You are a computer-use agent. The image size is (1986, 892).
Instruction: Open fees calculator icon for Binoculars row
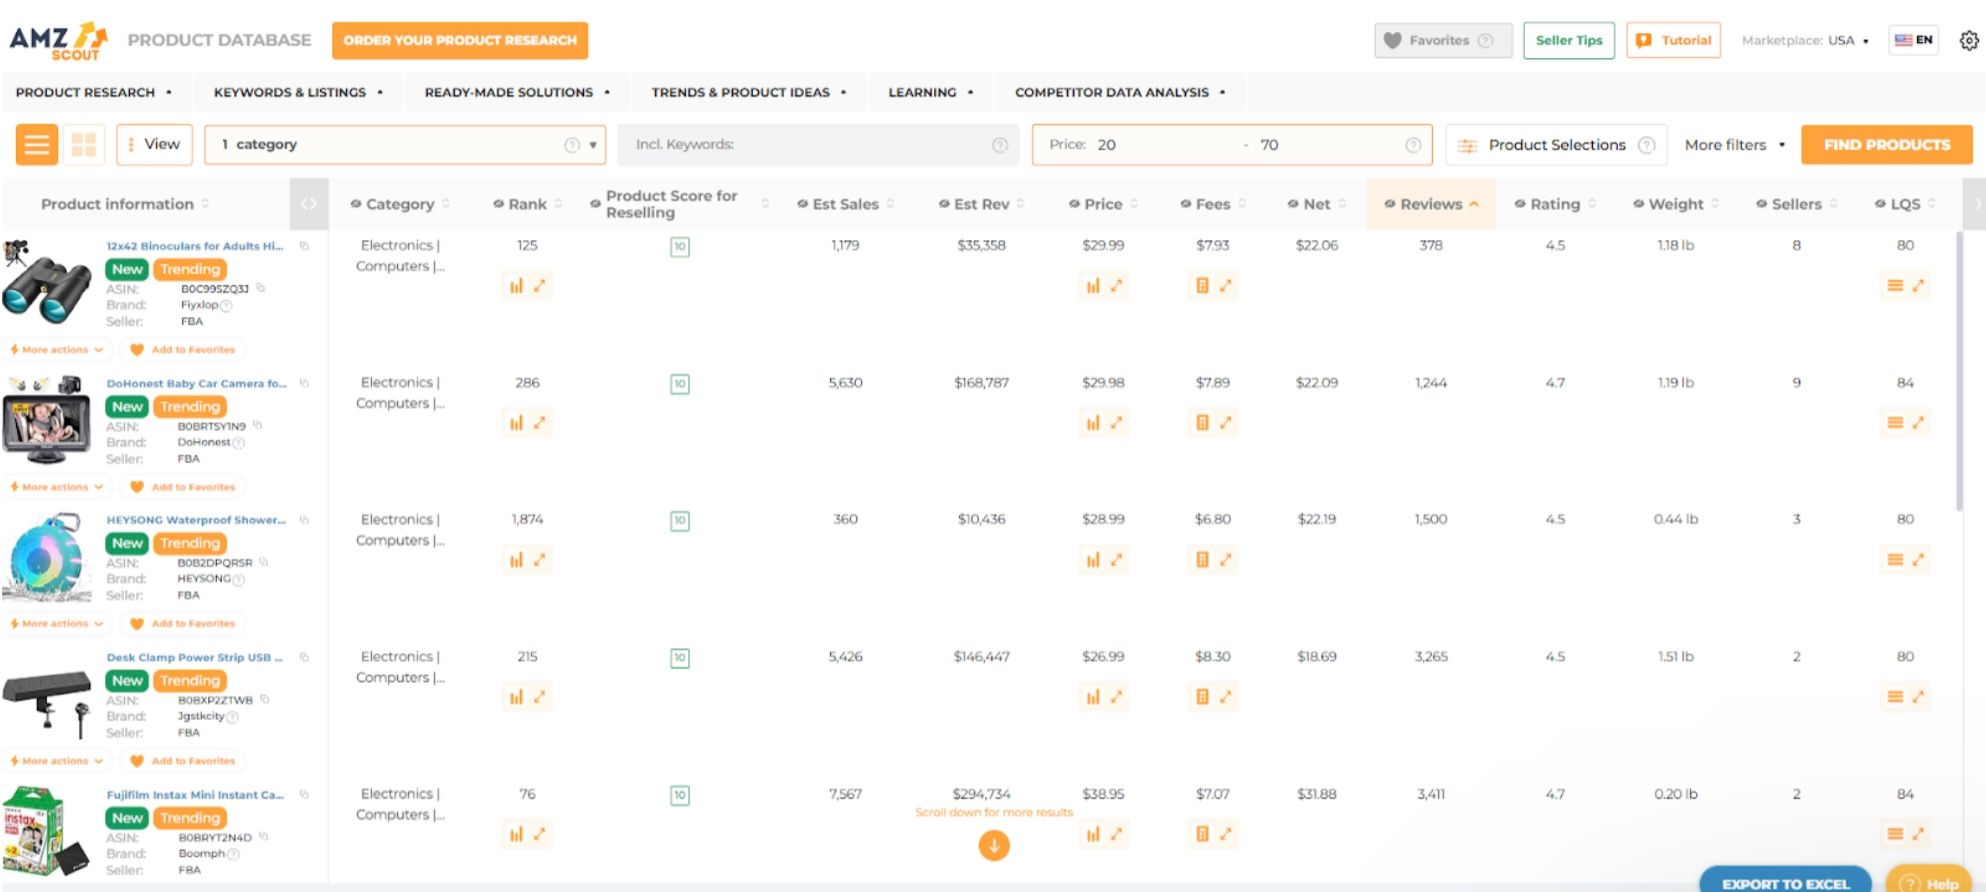pyautogui.click(x=1202, y=286)
